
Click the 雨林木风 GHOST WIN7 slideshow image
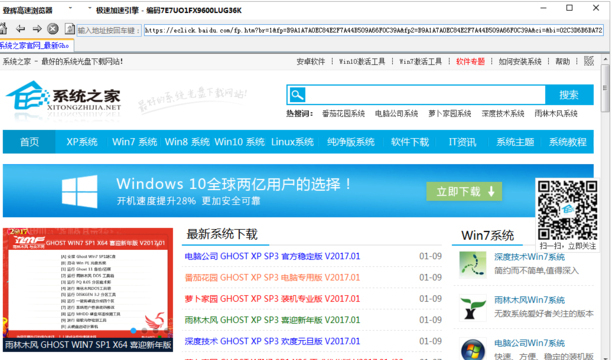point(88,283)
